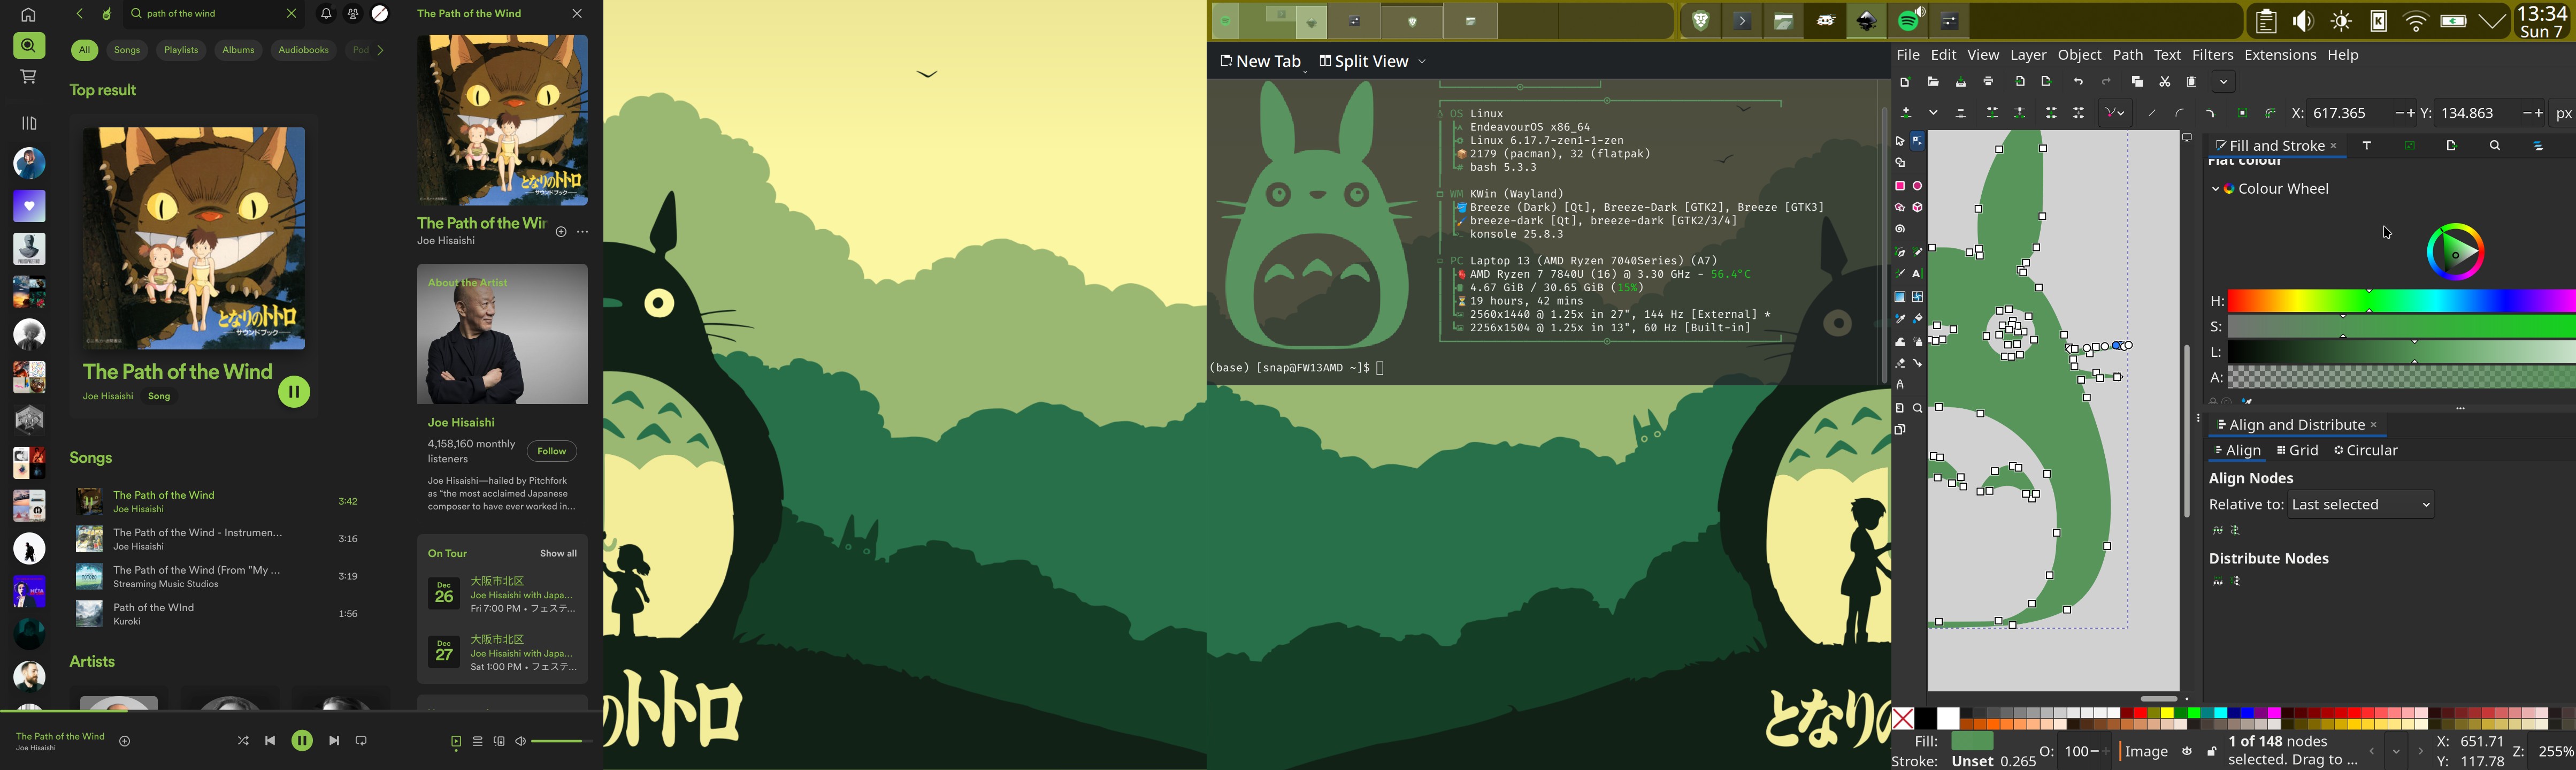Viewport: 2576px width, 770px height.
Task: Skip to next track in Spotify
Action: pos(334,741)
